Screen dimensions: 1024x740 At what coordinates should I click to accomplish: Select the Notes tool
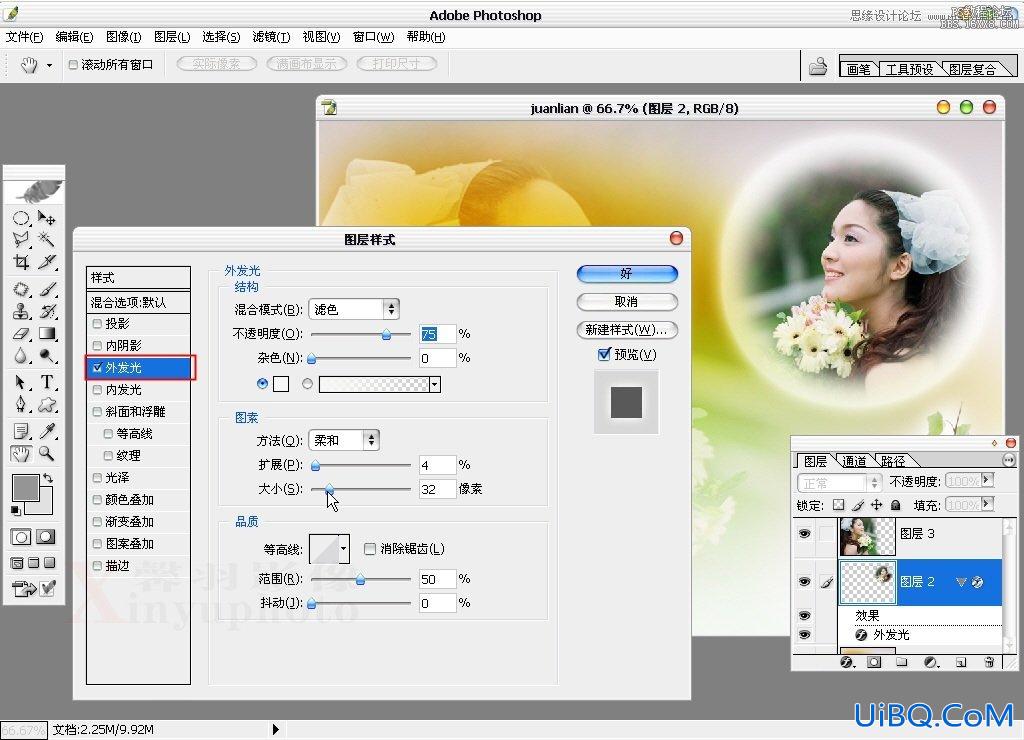pyautogui.click(x=21, y=431)
